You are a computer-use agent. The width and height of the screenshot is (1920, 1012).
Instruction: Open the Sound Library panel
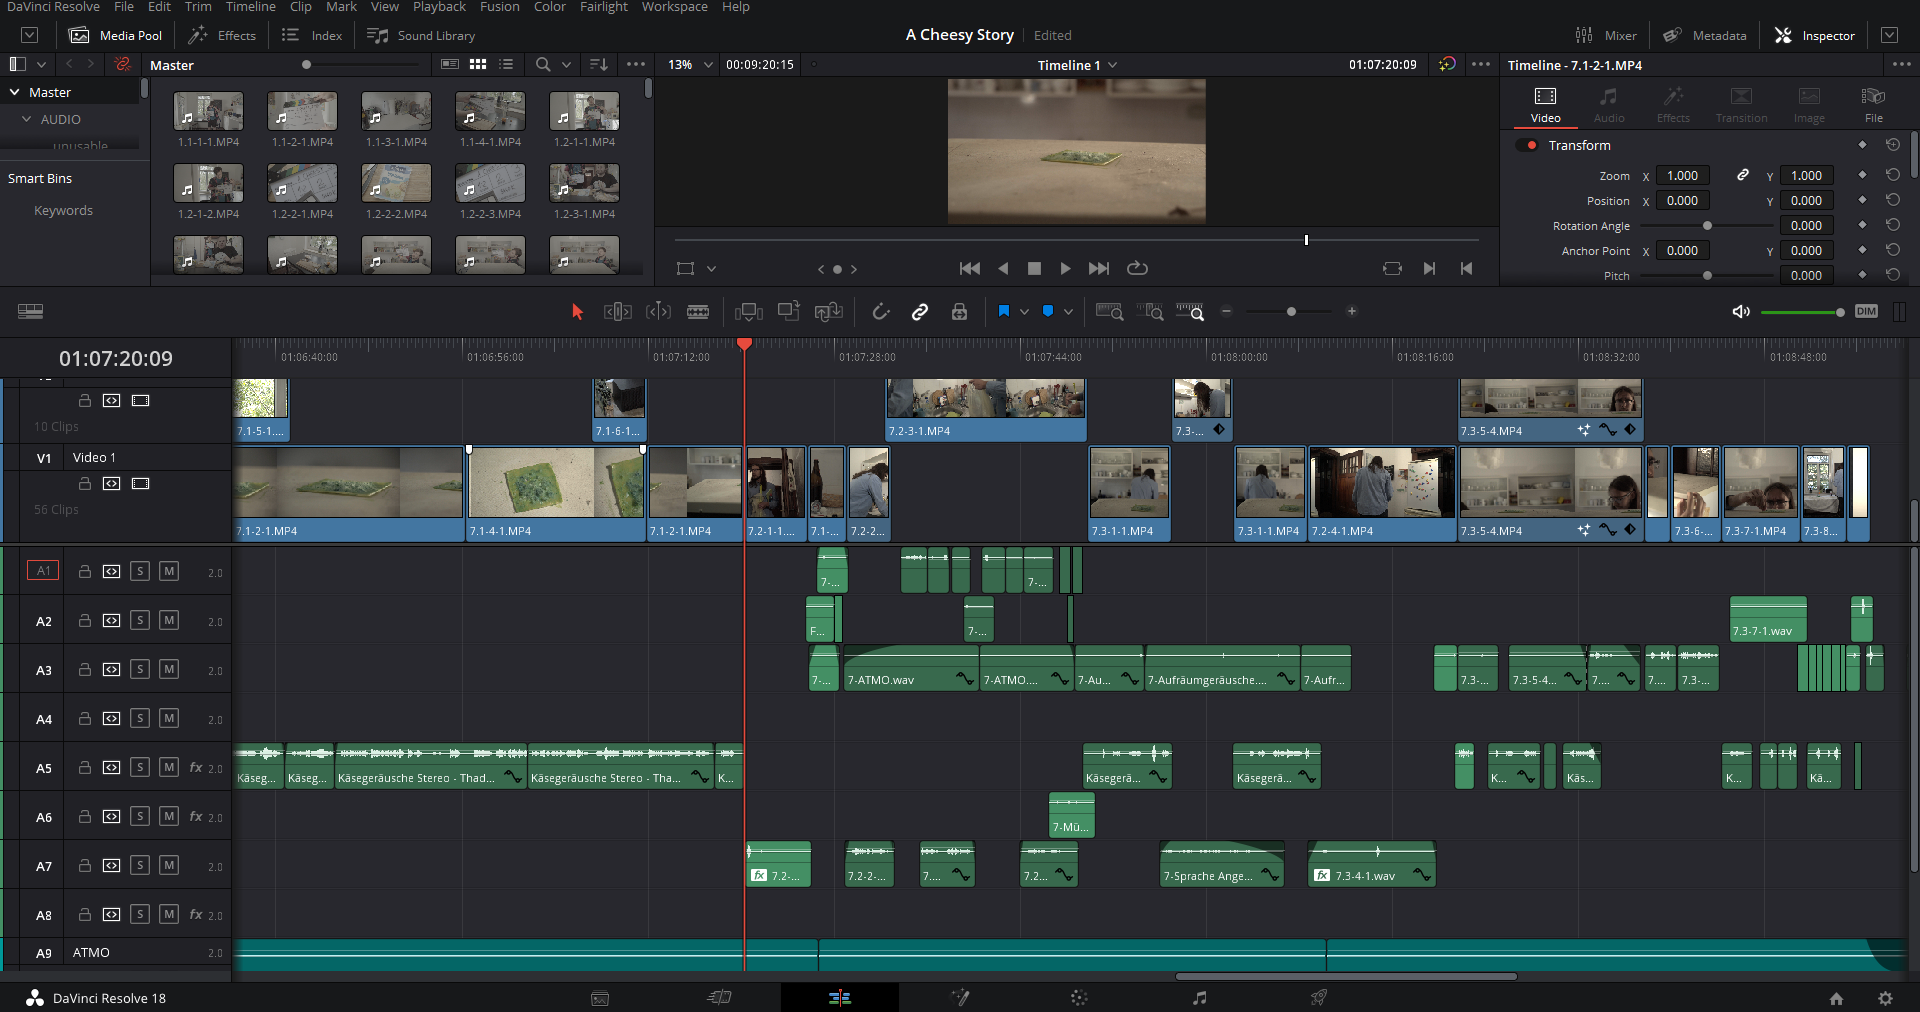coord(421,35)
